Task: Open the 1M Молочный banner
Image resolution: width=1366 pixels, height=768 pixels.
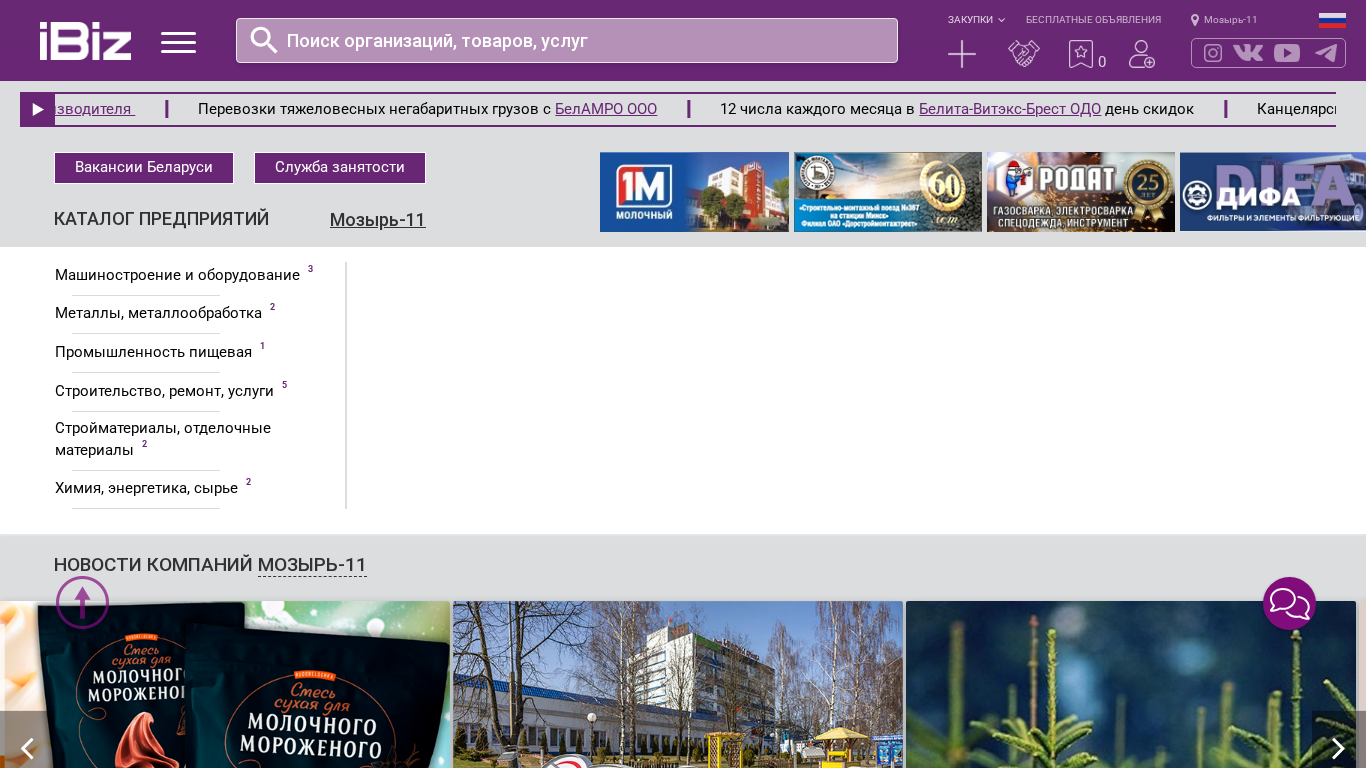Action: (x=694, y=192)
